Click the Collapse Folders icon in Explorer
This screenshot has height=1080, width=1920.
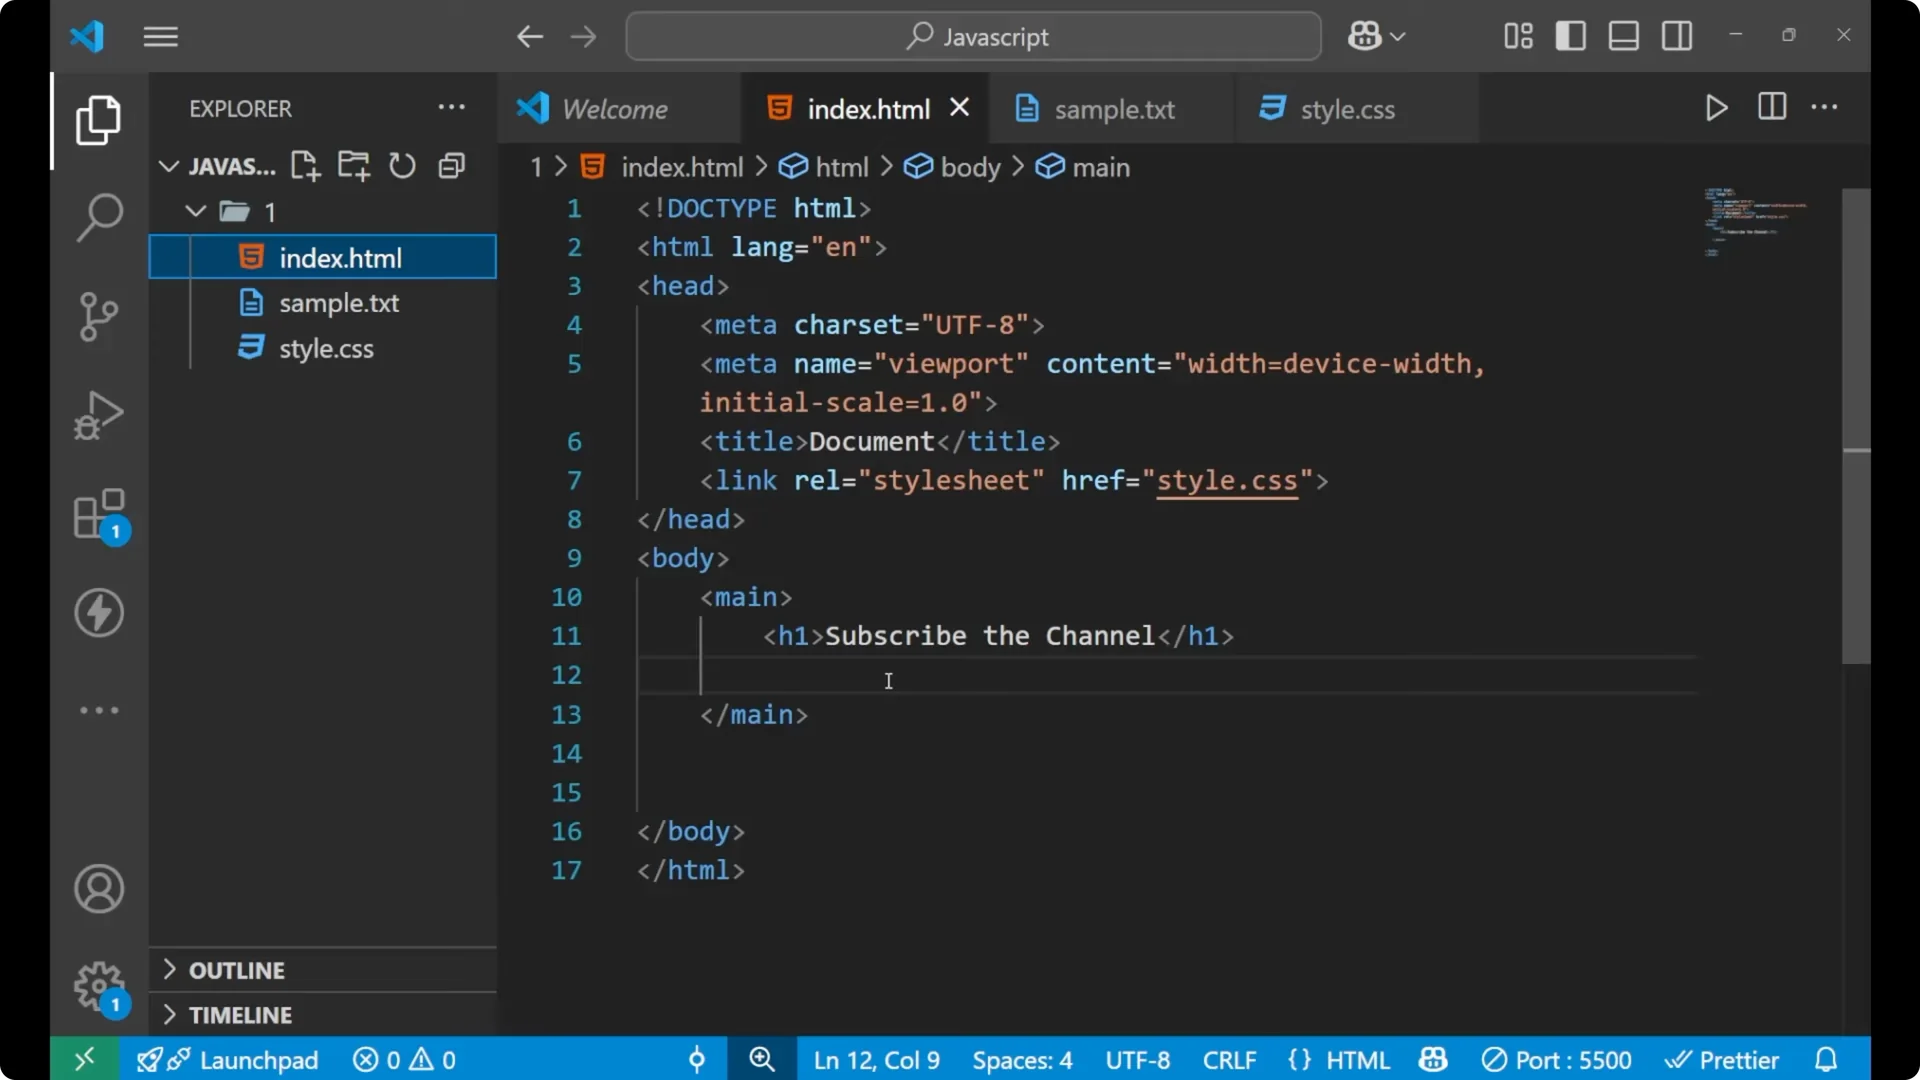click(x=451, y=165)
